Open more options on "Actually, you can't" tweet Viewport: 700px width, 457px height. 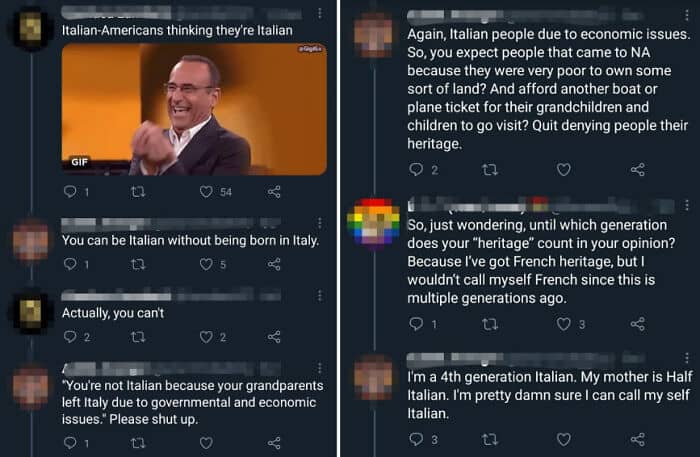(320, 294)
